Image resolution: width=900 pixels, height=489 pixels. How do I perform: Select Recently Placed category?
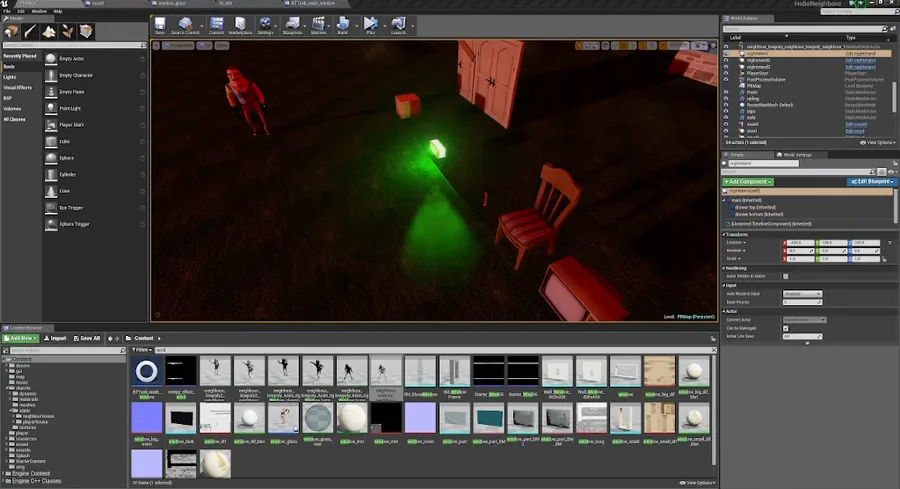click(x=20, y=56)
